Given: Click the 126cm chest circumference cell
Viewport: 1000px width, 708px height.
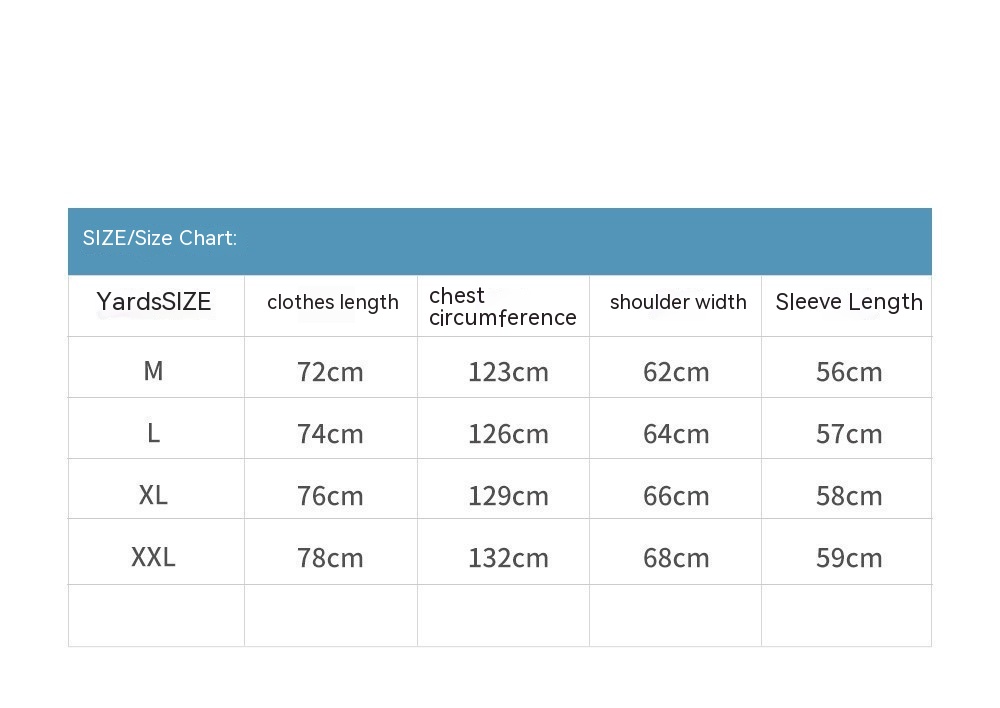Looking at the screenshot, I should pos(508,434).
